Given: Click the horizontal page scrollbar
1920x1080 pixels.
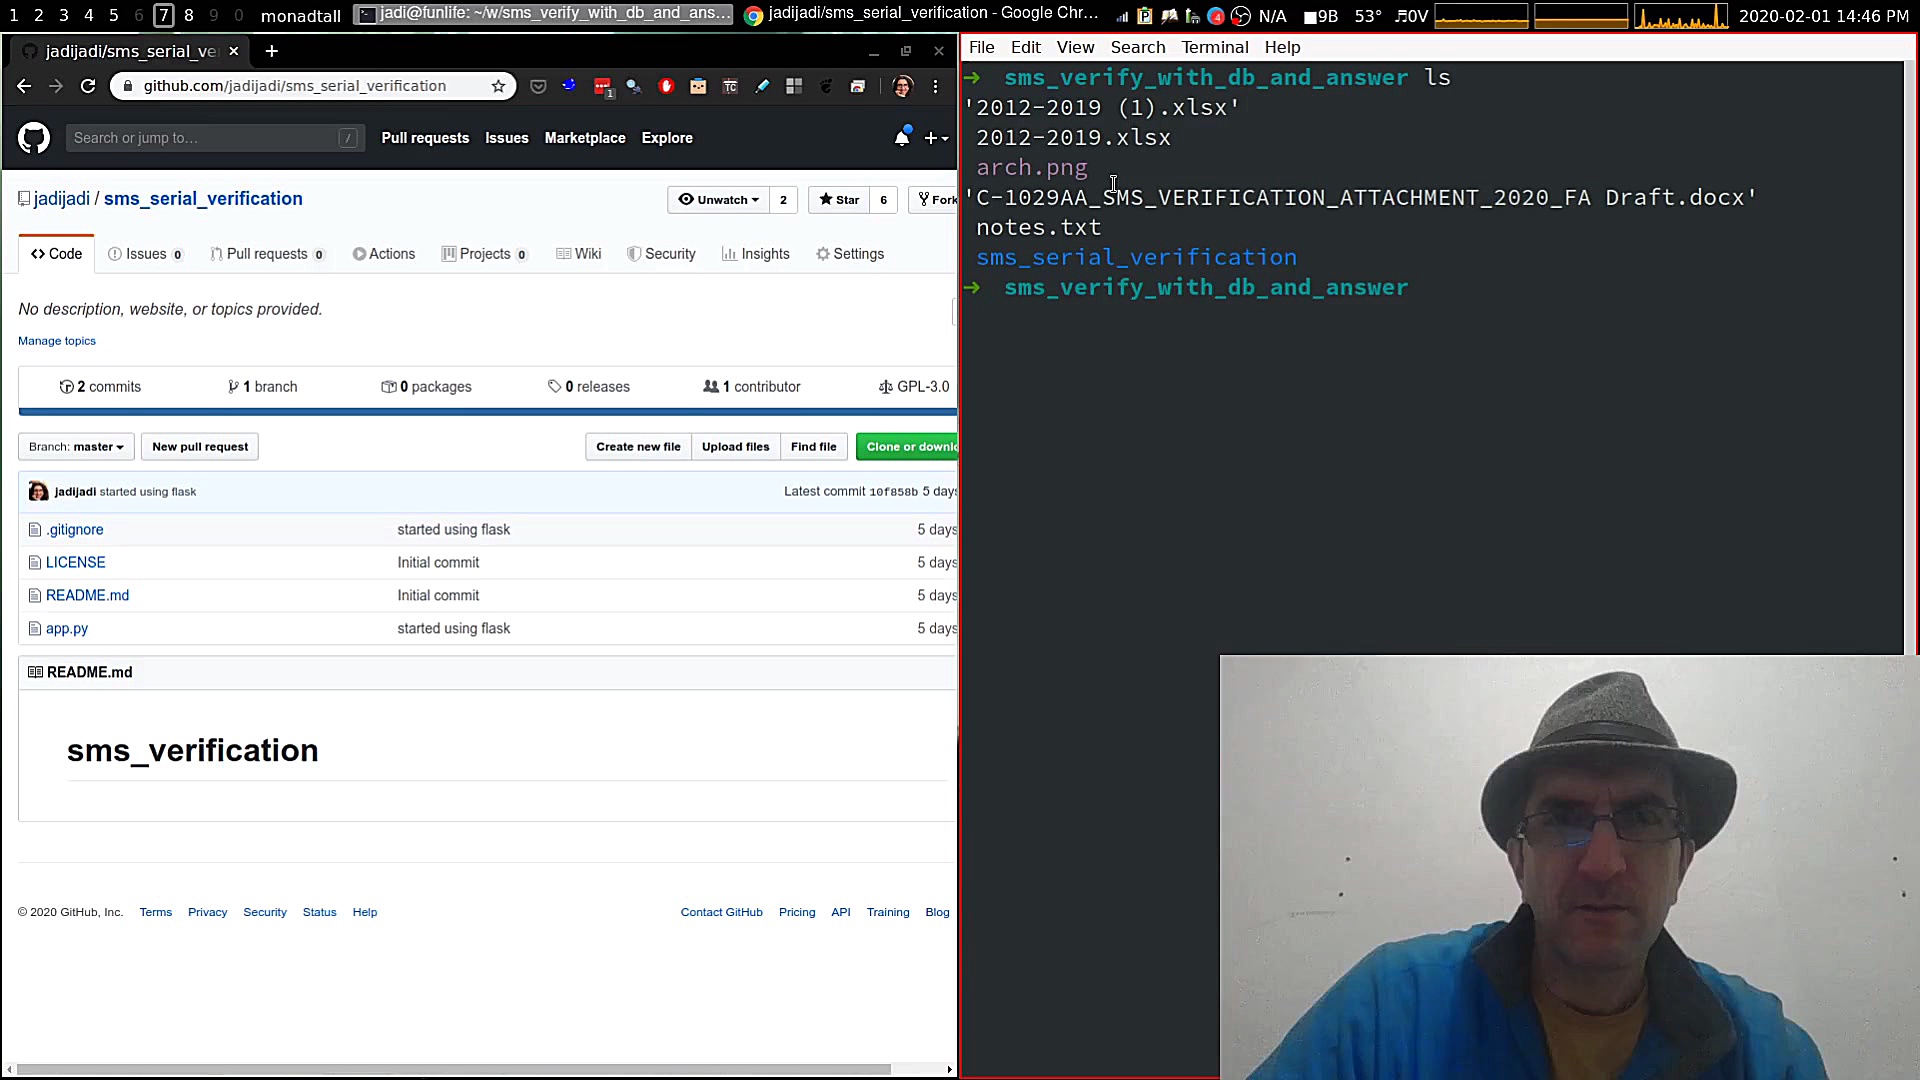Looking at the screenshot, I should pyautogui.click(x=450, y=1069).
